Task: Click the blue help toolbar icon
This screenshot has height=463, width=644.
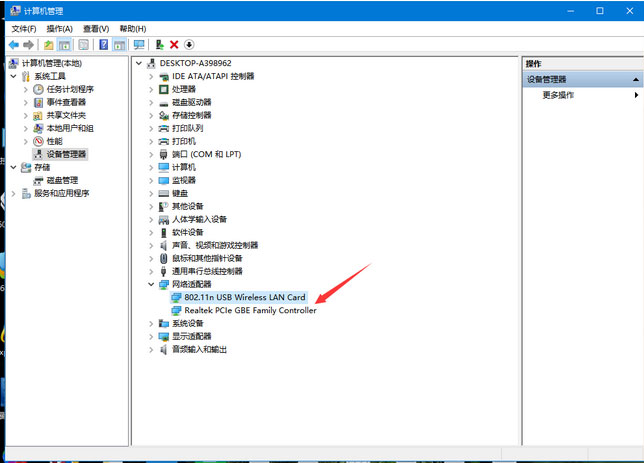Action: tap(103, 45)
